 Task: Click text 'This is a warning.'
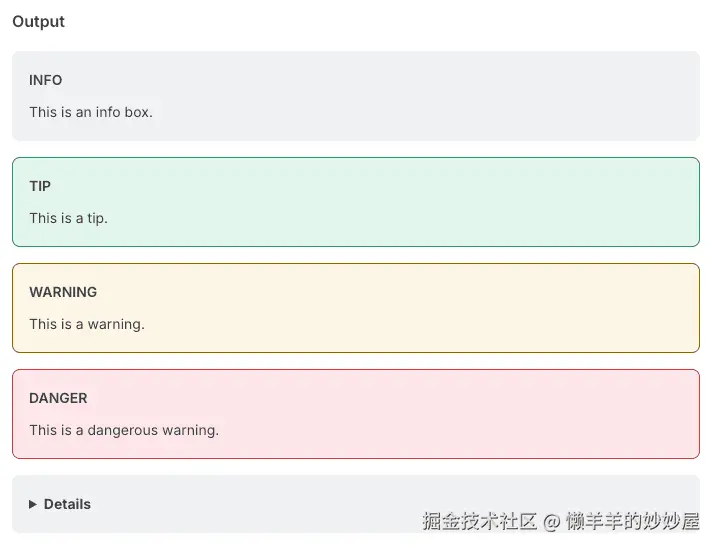(87, 324)
